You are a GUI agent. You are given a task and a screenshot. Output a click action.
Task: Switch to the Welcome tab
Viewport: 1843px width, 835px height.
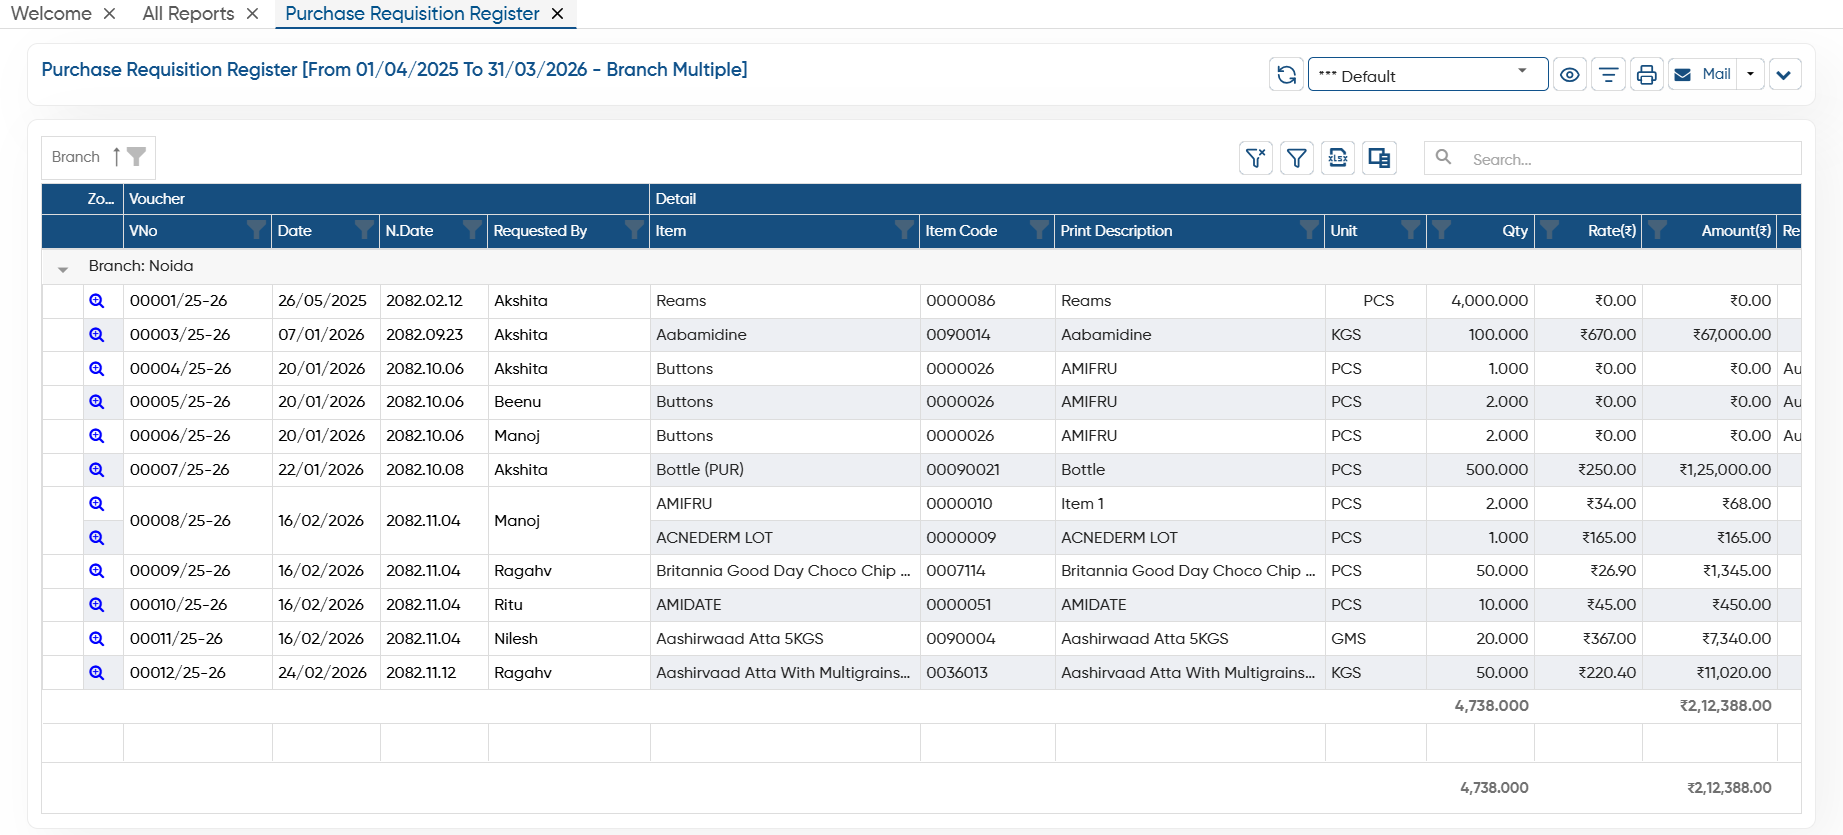[x=51, y=14]
